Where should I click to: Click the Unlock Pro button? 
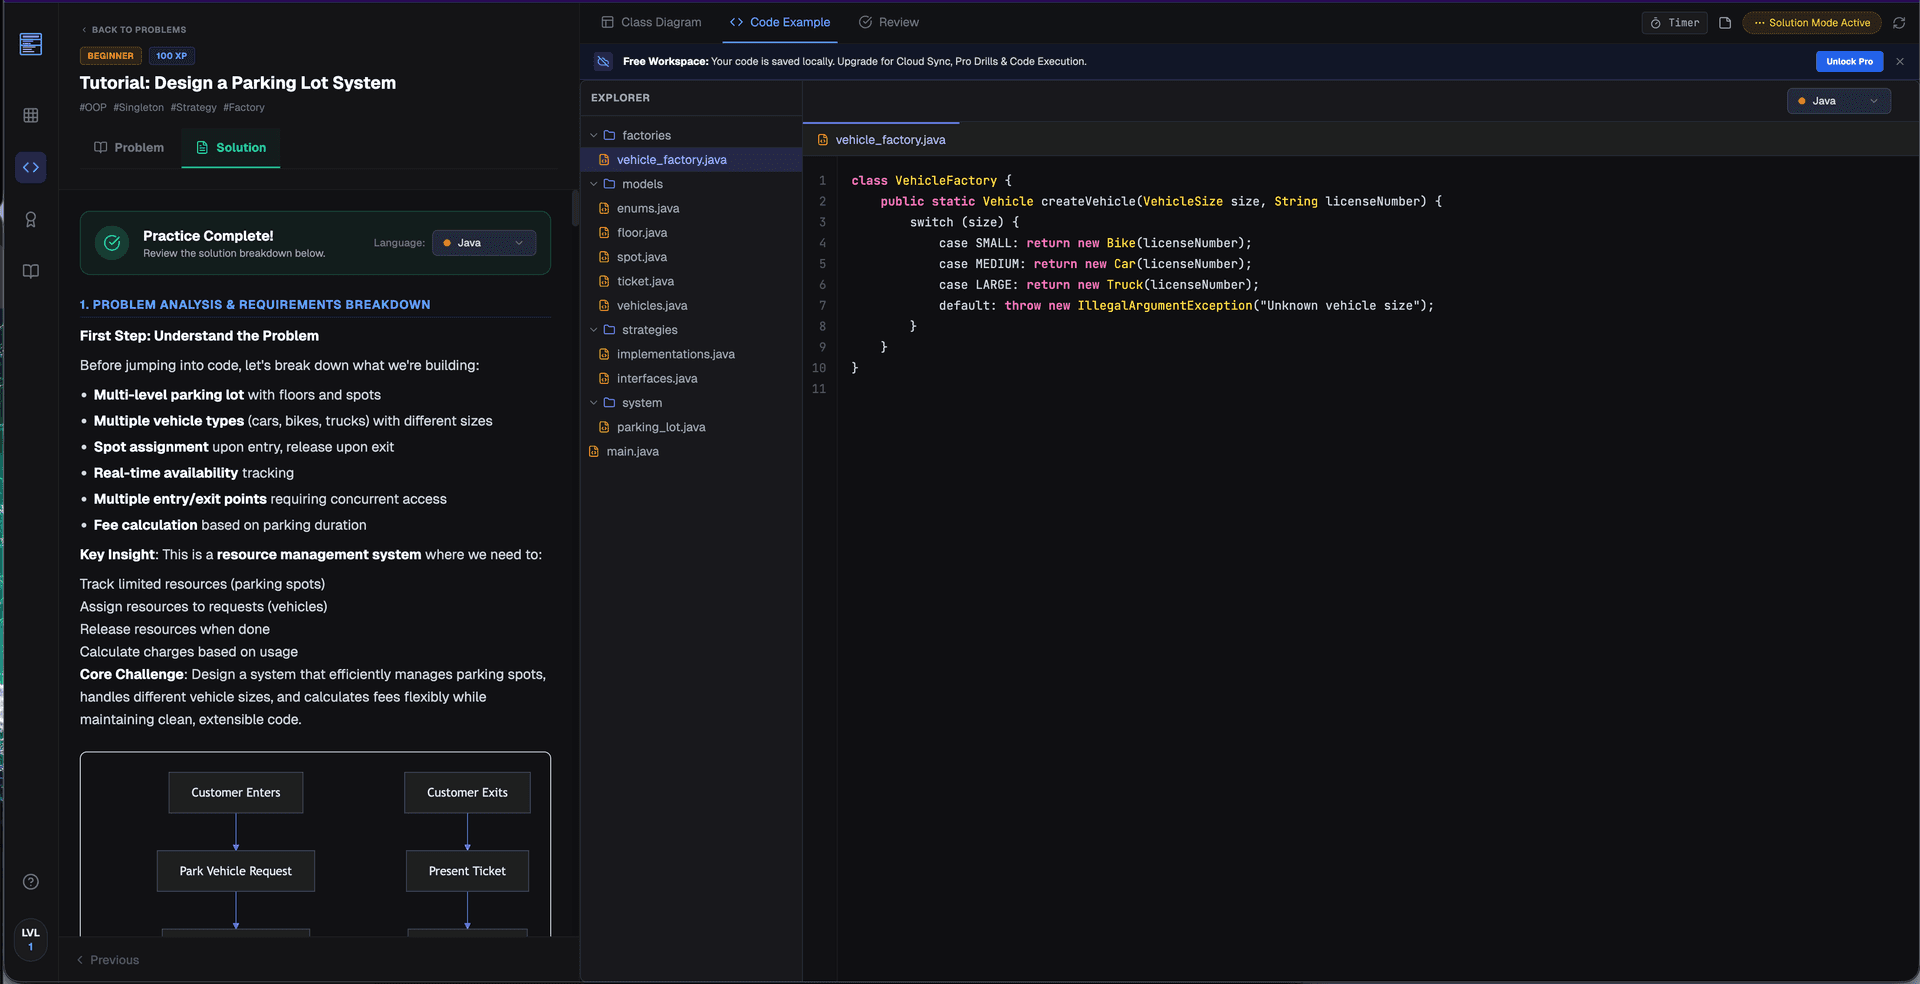click(1849, 62)
